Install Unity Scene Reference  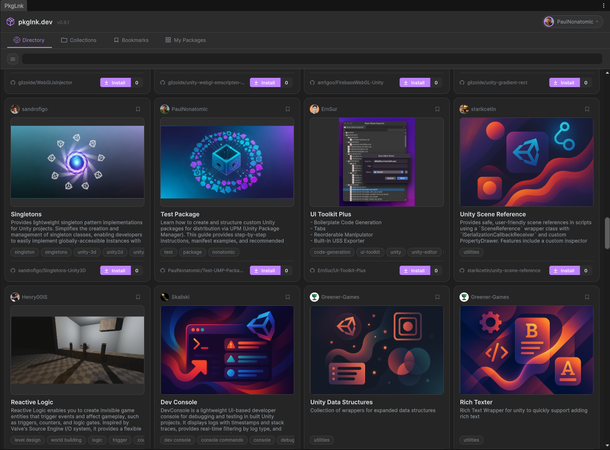tap(564, 270)
